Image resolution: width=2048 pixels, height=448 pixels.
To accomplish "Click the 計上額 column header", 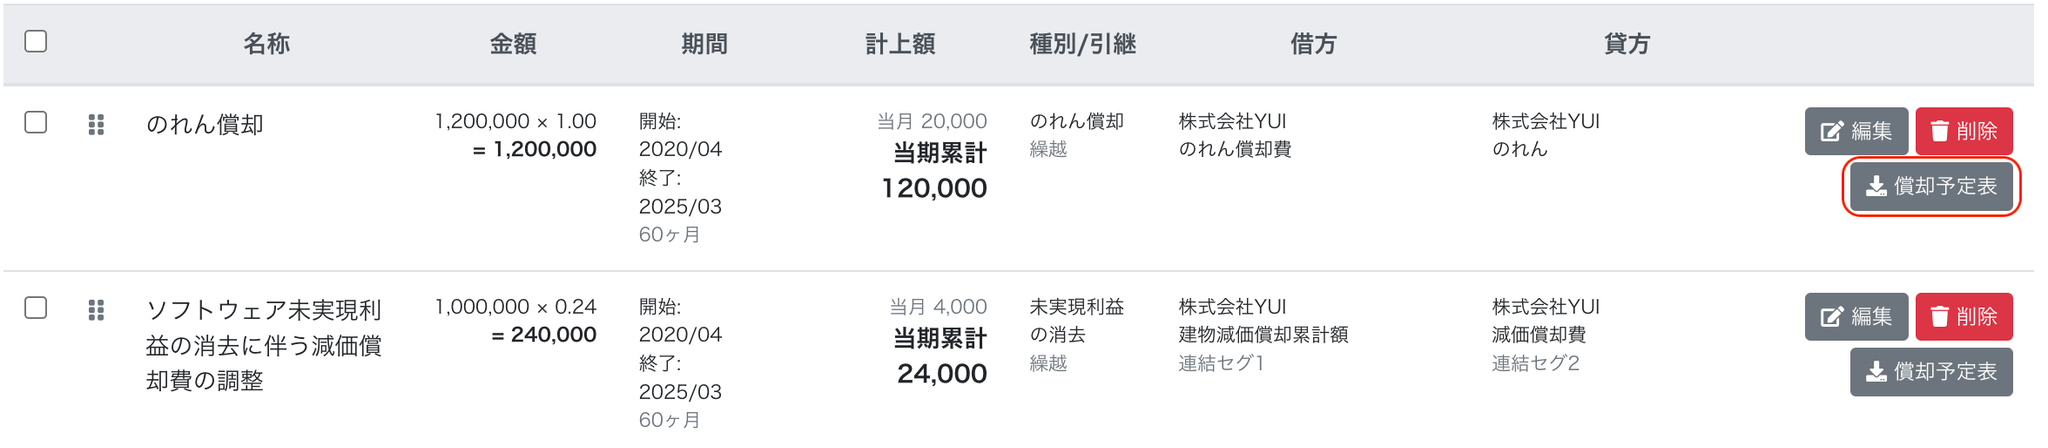I will pos(900,44).
